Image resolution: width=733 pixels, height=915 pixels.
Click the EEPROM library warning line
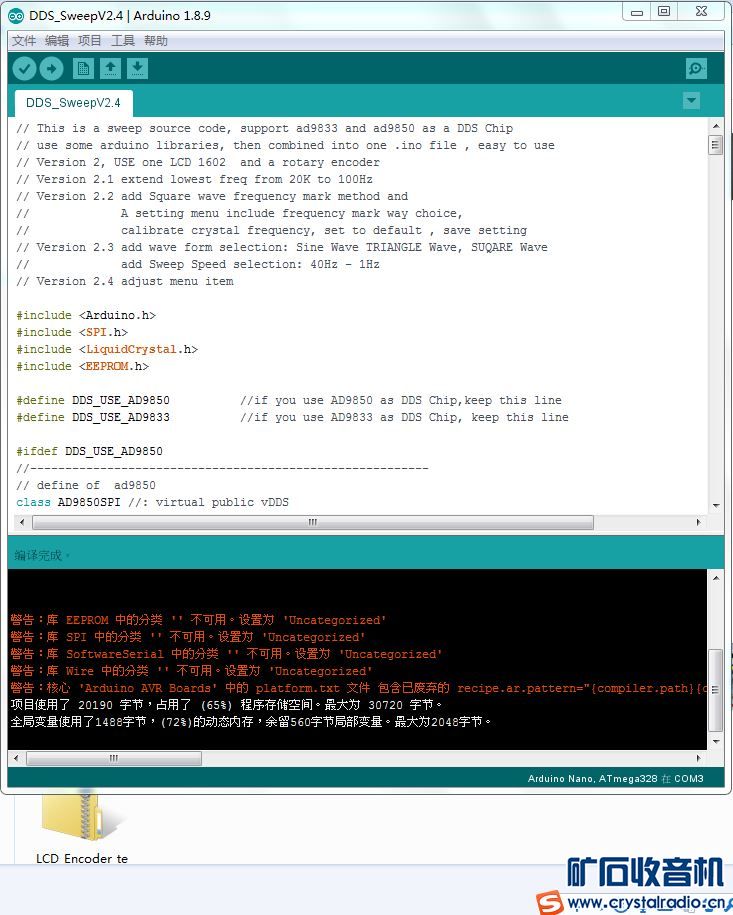(x=198, y=620)
